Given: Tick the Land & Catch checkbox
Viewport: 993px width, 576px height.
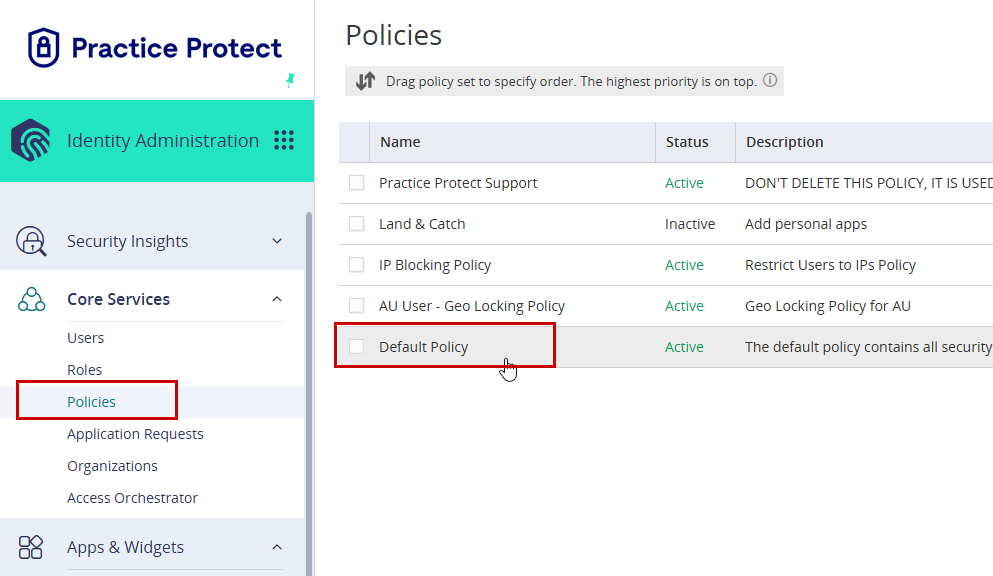Looking at the screenshot, I should tap(357, 224).
